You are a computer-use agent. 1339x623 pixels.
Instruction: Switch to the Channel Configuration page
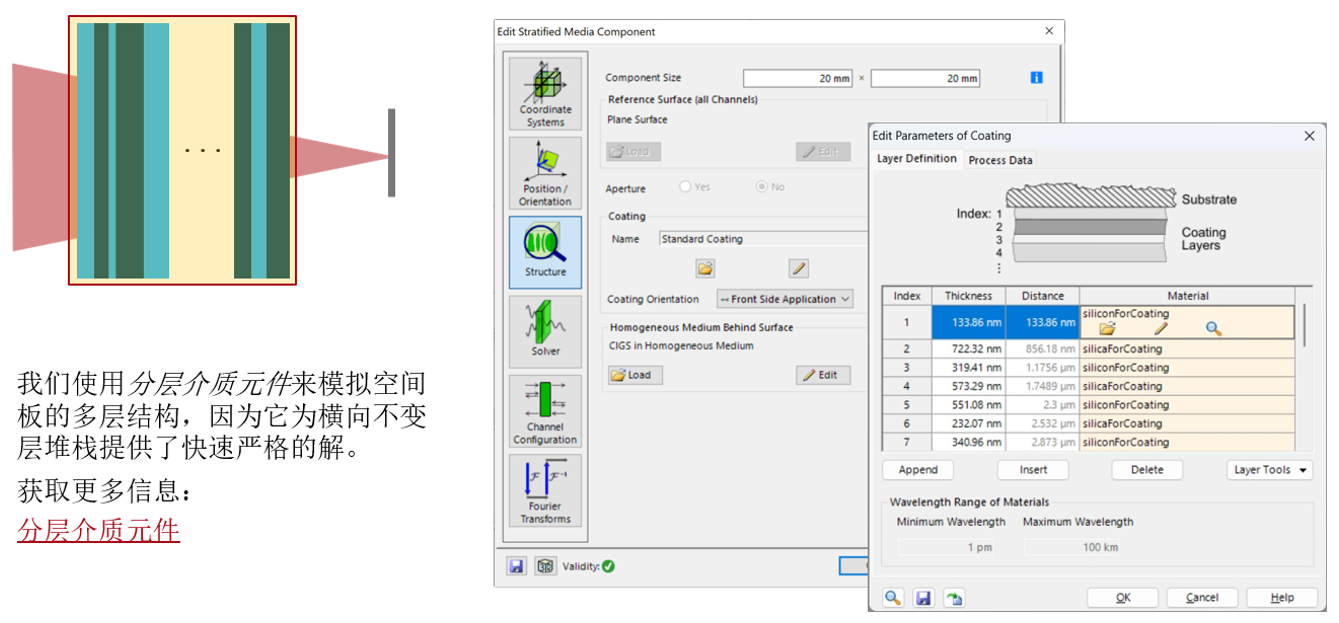click(545, 410)
